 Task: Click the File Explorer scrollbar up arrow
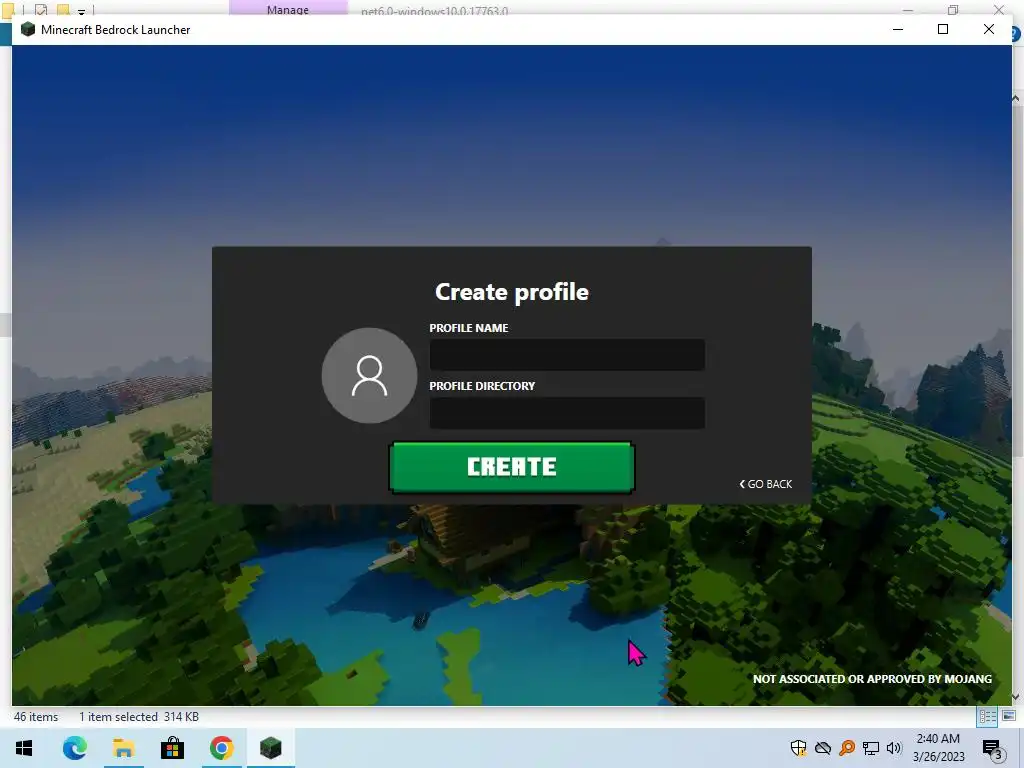(1016, 98)
